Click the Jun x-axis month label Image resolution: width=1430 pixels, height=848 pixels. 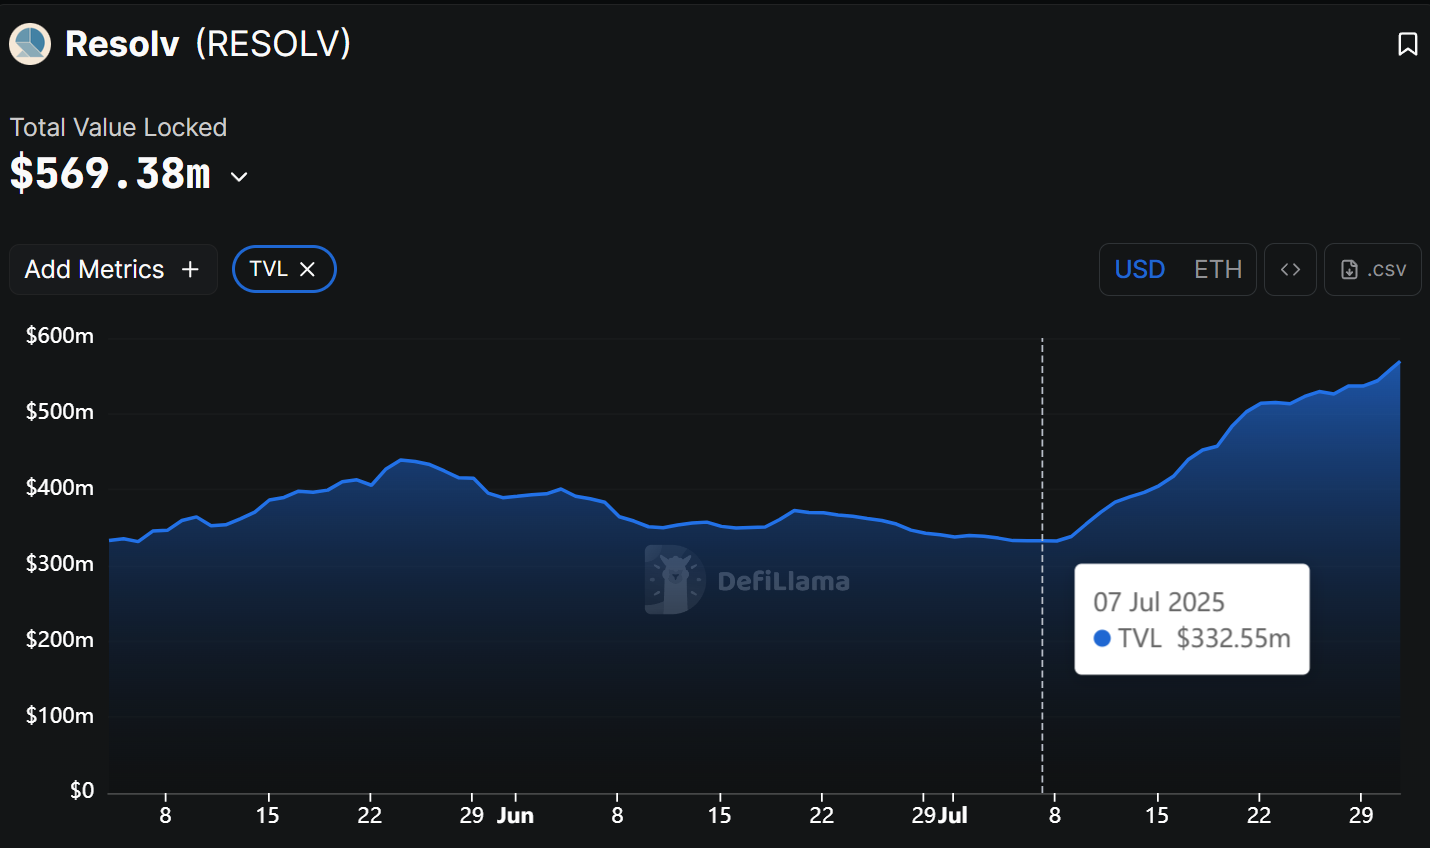(515, 816)
